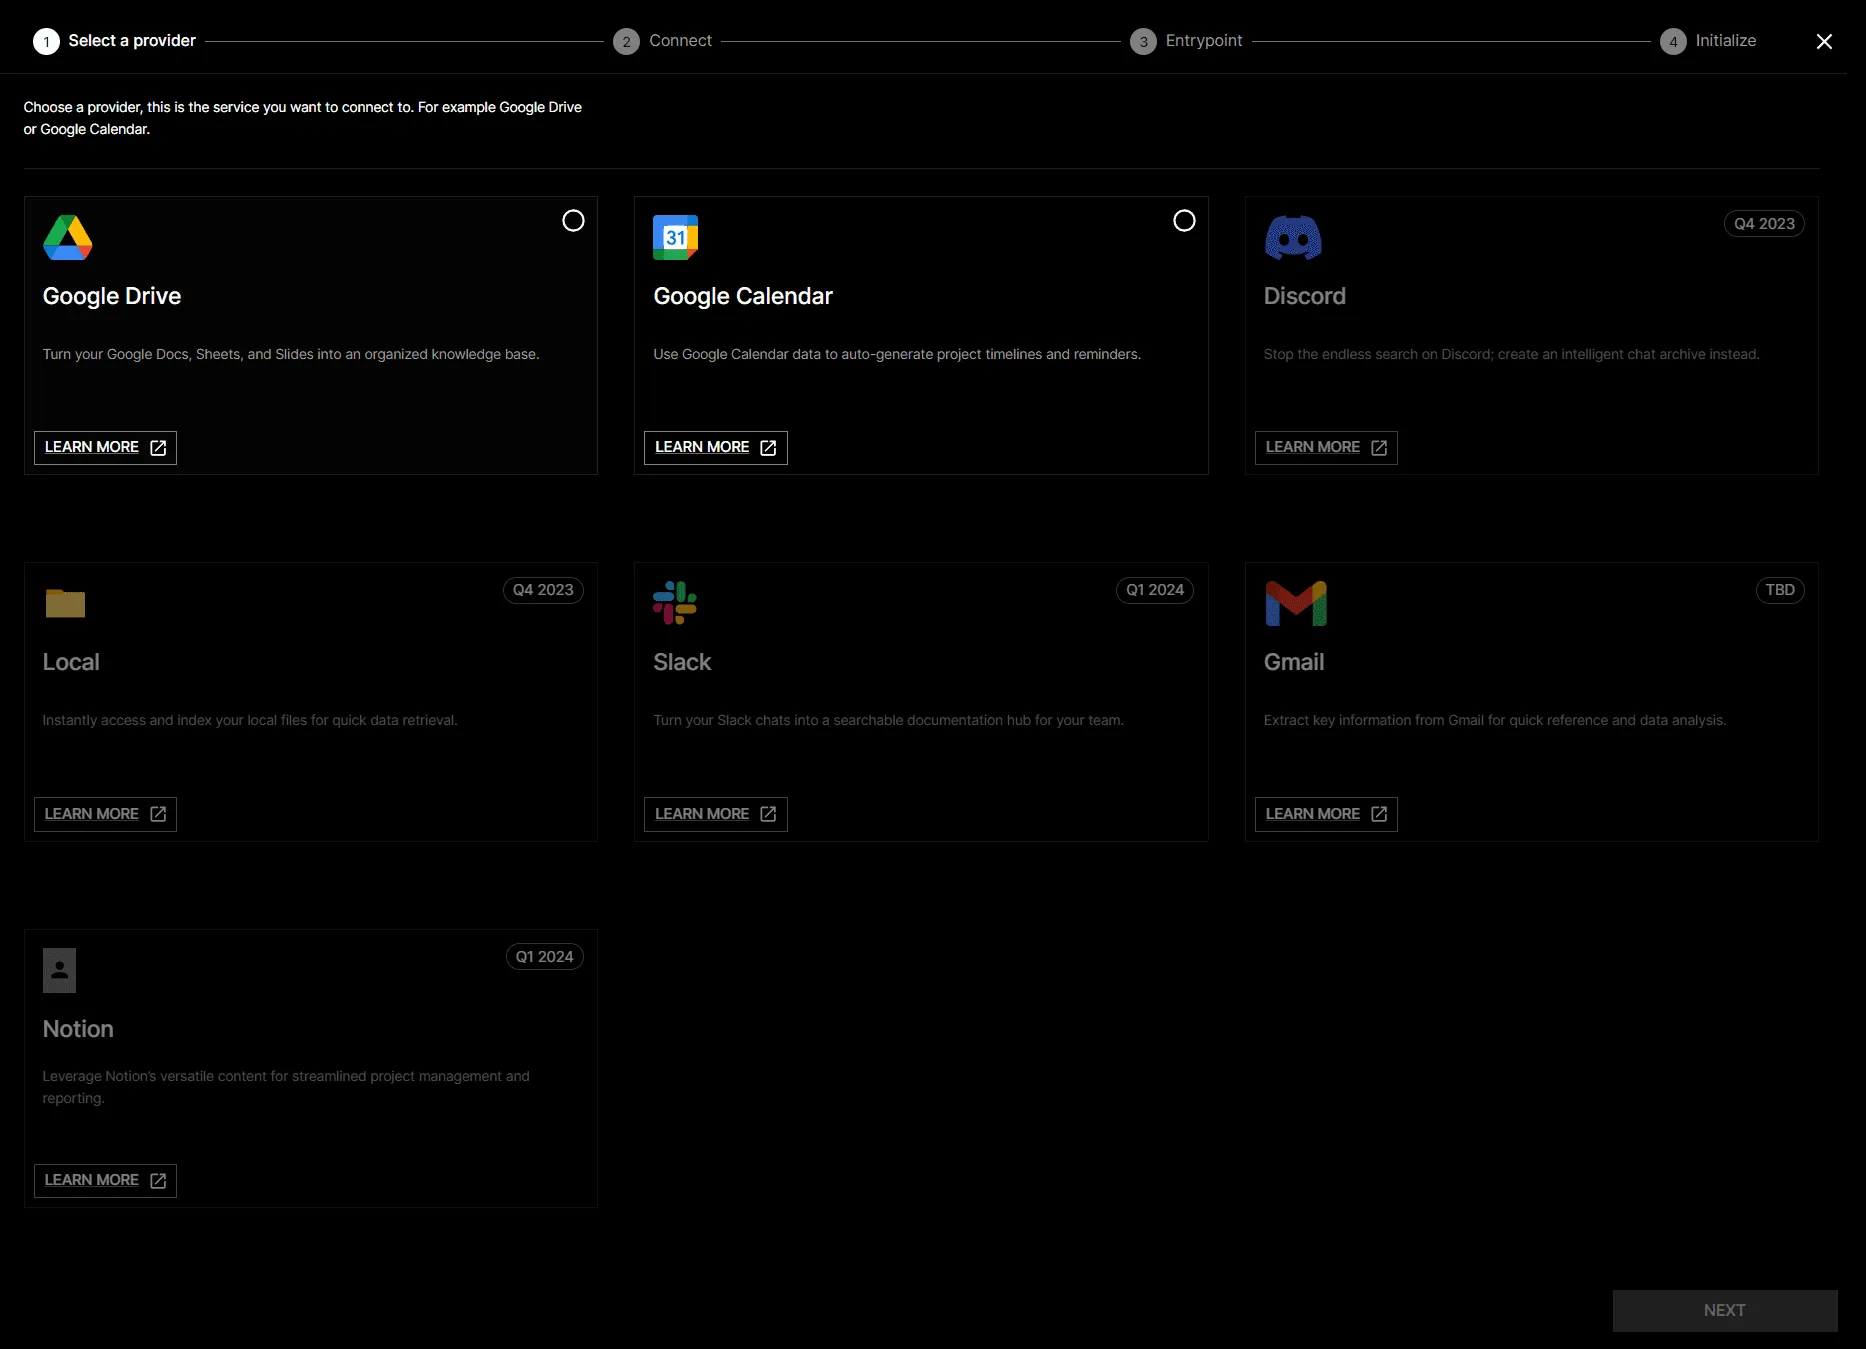Click the Google Calendar icon
The width and height of the screenshot is (1866, 1349).
(x=675, y=236)
